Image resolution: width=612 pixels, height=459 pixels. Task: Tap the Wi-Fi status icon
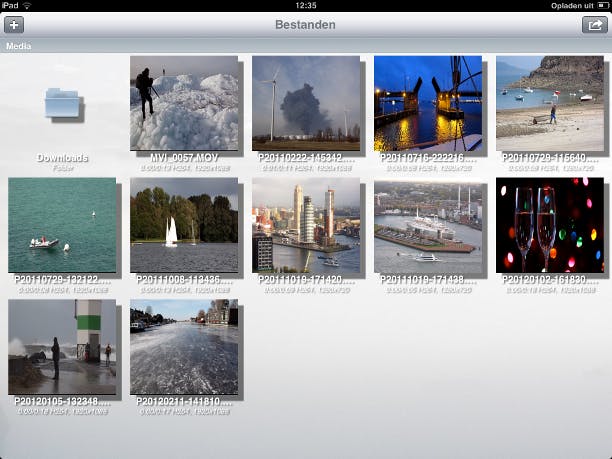pyautogui.click(x=27, y=5)
